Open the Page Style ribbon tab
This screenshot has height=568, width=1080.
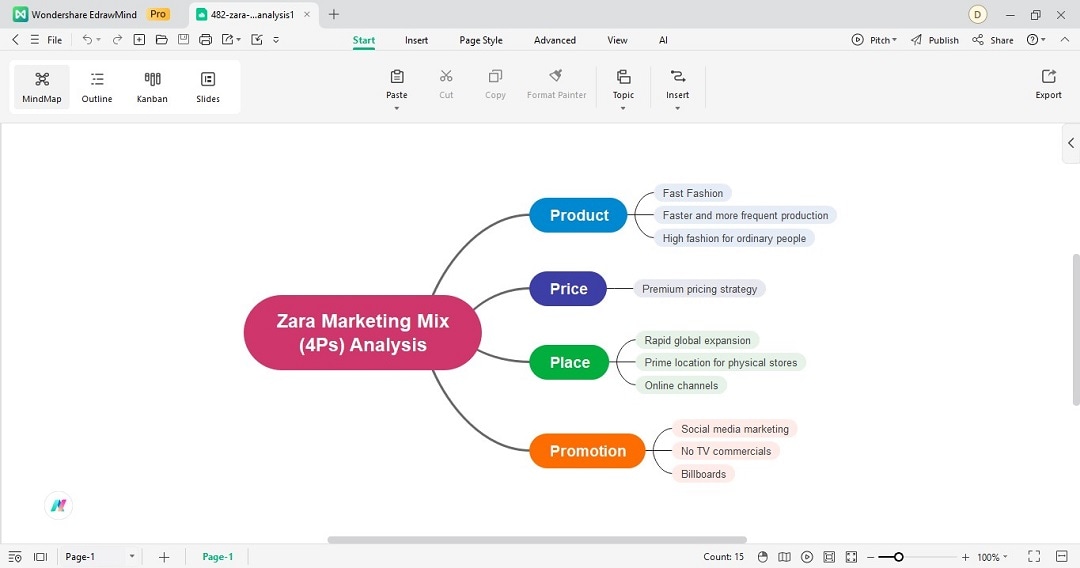click(x=481, y=40)
